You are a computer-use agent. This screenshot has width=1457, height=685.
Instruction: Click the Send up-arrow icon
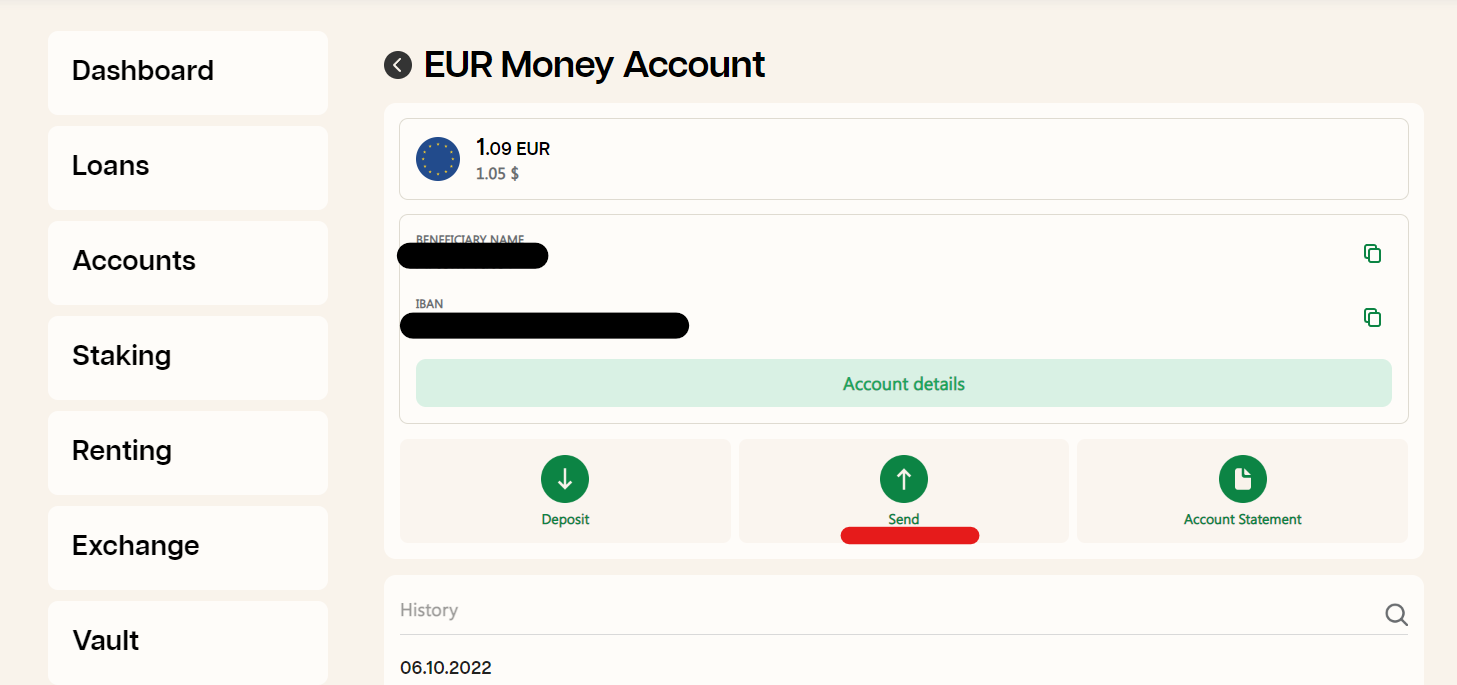904,479
